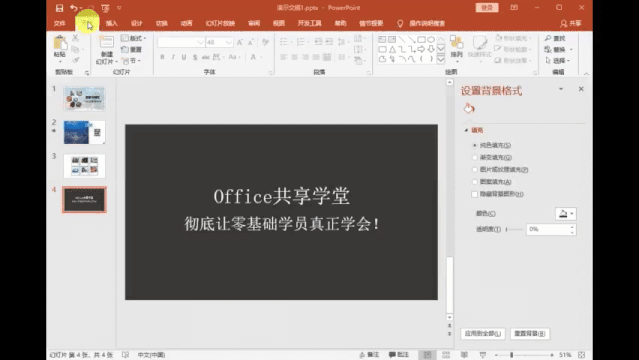The image size is (639, 360).
Task: Collapse the Fill (填充) section
Action: (466, 130)
